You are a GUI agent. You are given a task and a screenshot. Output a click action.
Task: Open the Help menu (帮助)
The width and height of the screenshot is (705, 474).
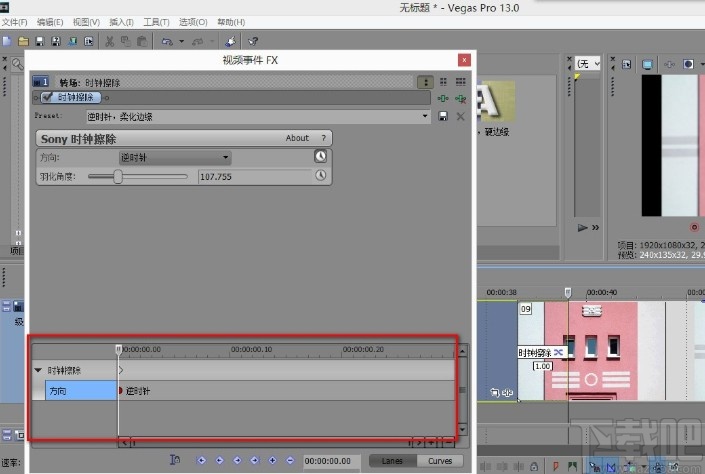click(231, 22)
